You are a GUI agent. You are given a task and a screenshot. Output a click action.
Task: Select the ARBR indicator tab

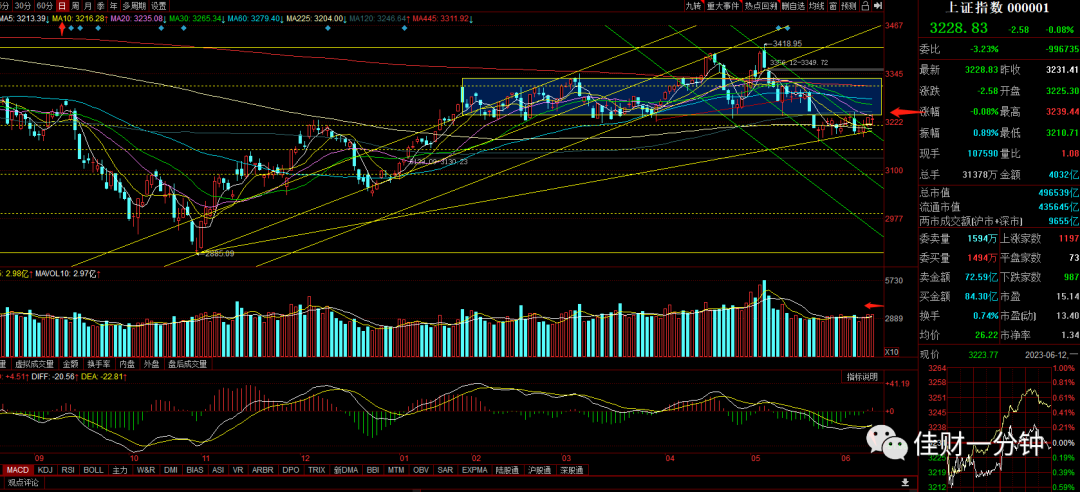click(x=263, y=470)
